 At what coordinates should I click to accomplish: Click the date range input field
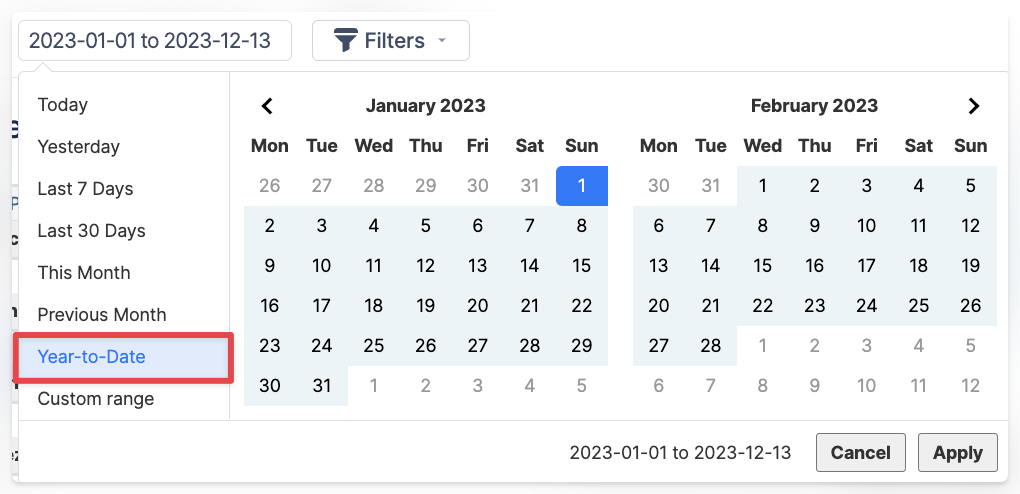click(x=155, y=41)
